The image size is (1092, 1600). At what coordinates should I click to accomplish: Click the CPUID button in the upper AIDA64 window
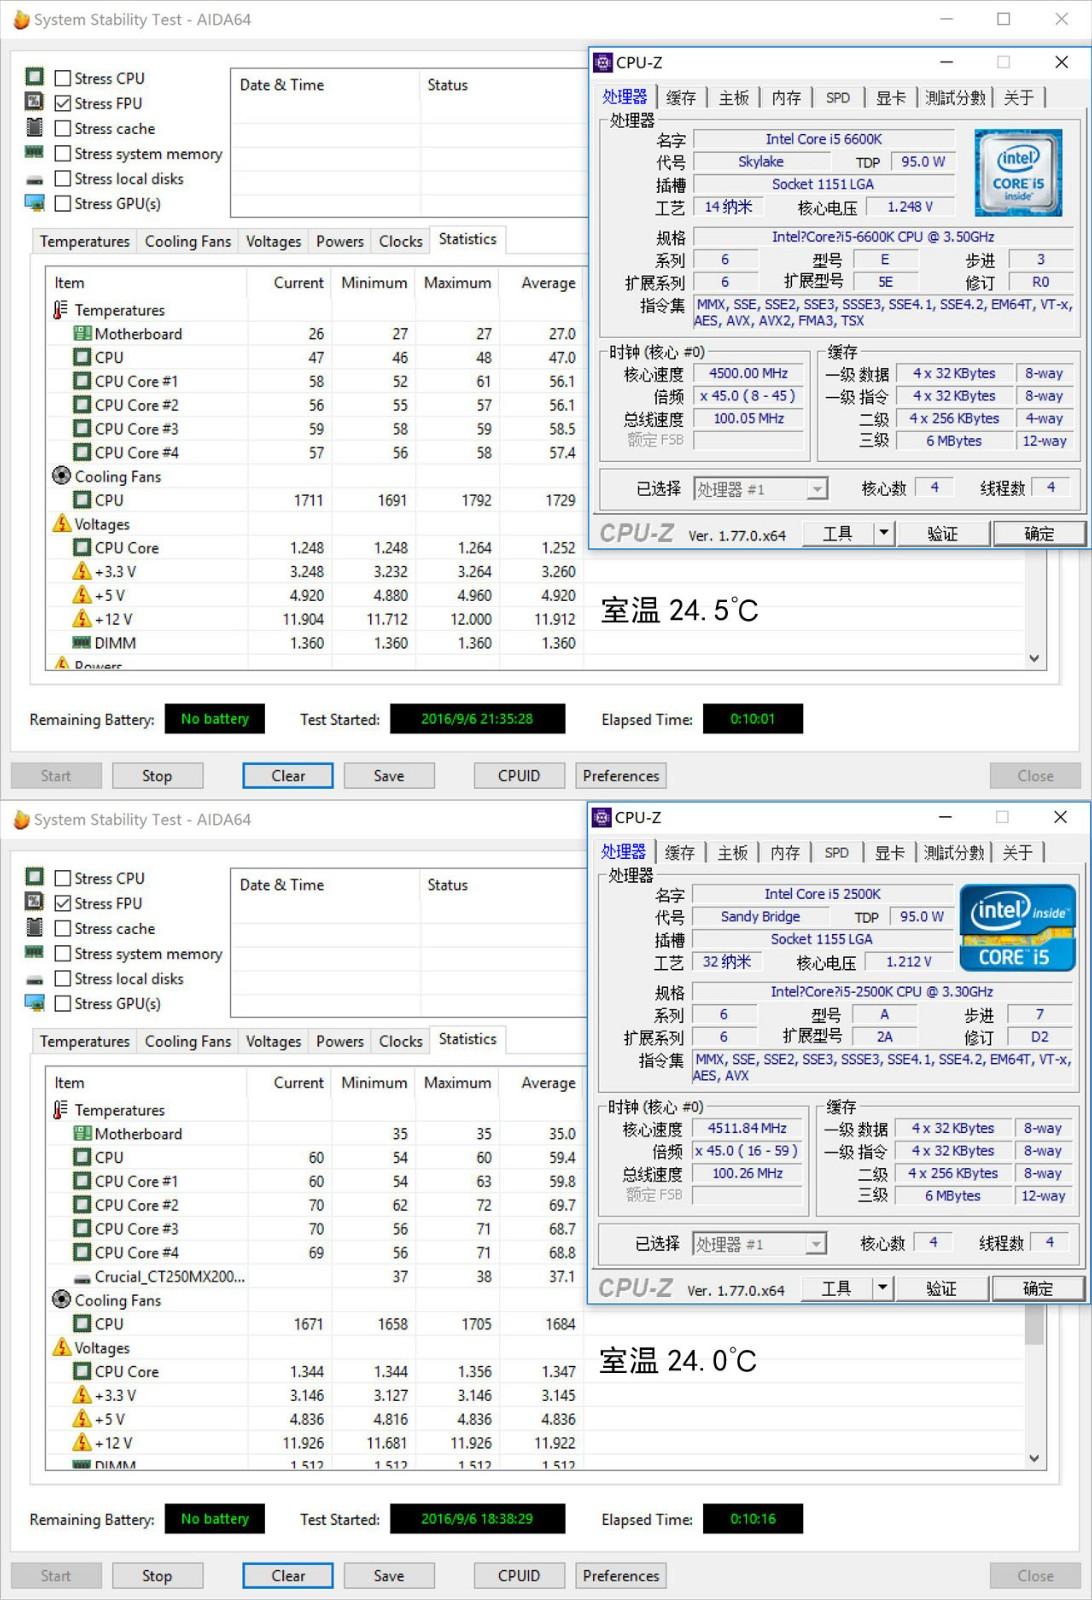tap(519, 776)
